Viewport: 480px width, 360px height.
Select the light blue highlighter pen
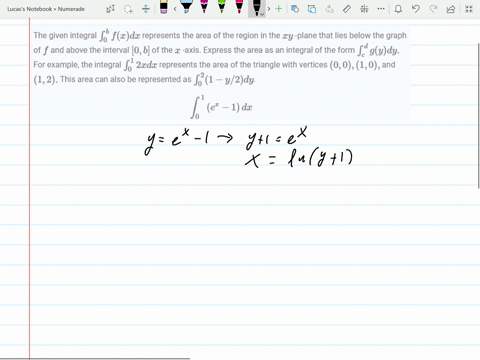pyautogui.click(x=186, y=7)
